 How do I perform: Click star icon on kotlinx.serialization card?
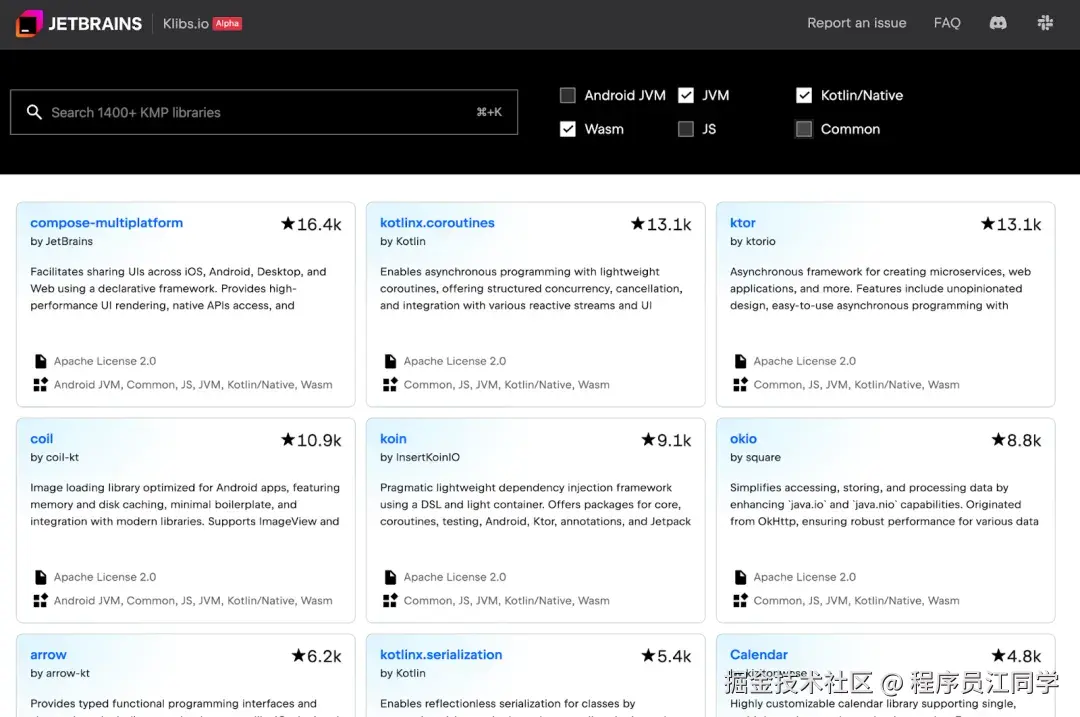point(648,655)
